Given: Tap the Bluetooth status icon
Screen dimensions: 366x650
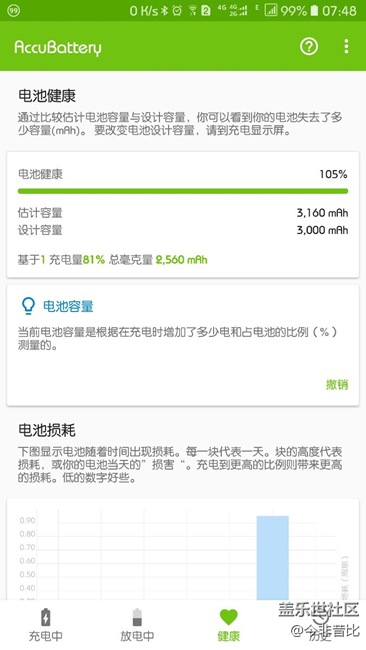Looking at the screenshot, I should pos(165,11).
